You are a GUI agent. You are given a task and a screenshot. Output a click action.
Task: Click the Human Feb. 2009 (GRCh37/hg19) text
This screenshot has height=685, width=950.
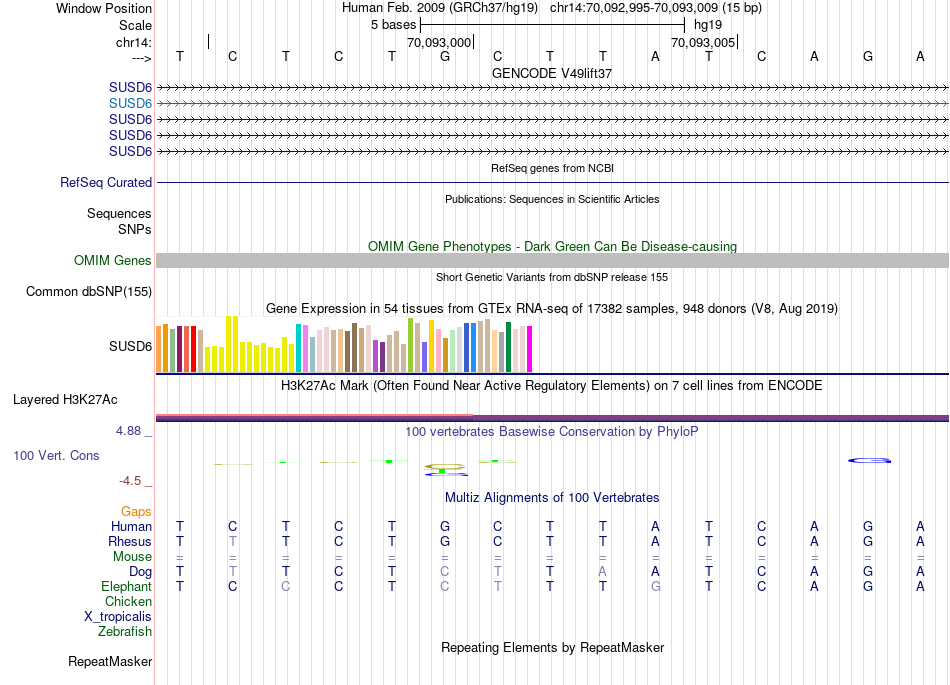(x=440, y=8)
